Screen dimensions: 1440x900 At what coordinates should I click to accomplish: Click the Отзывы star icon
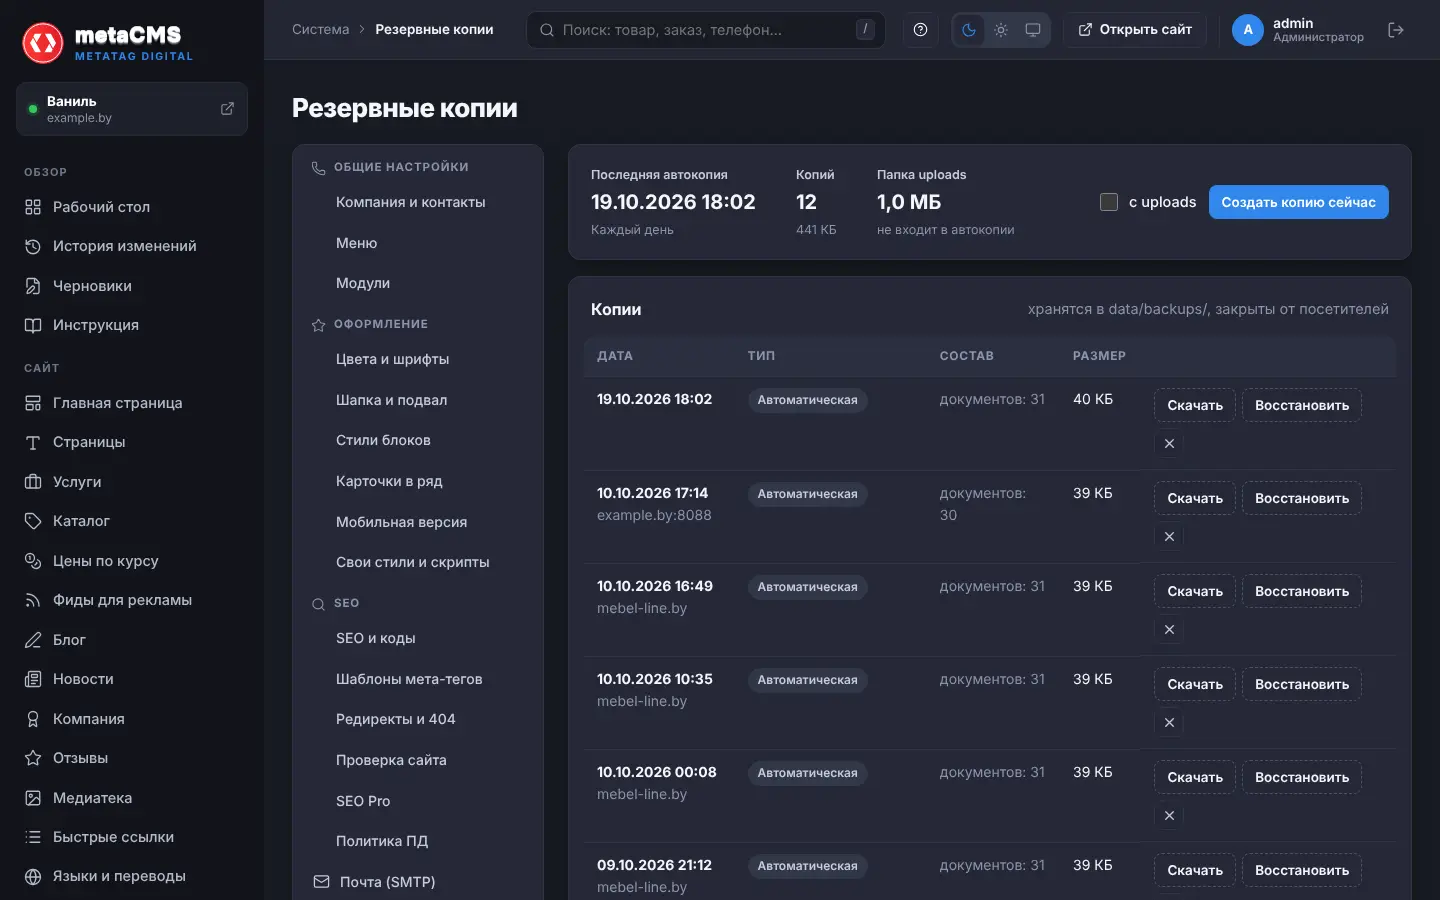tap(33, 758)
